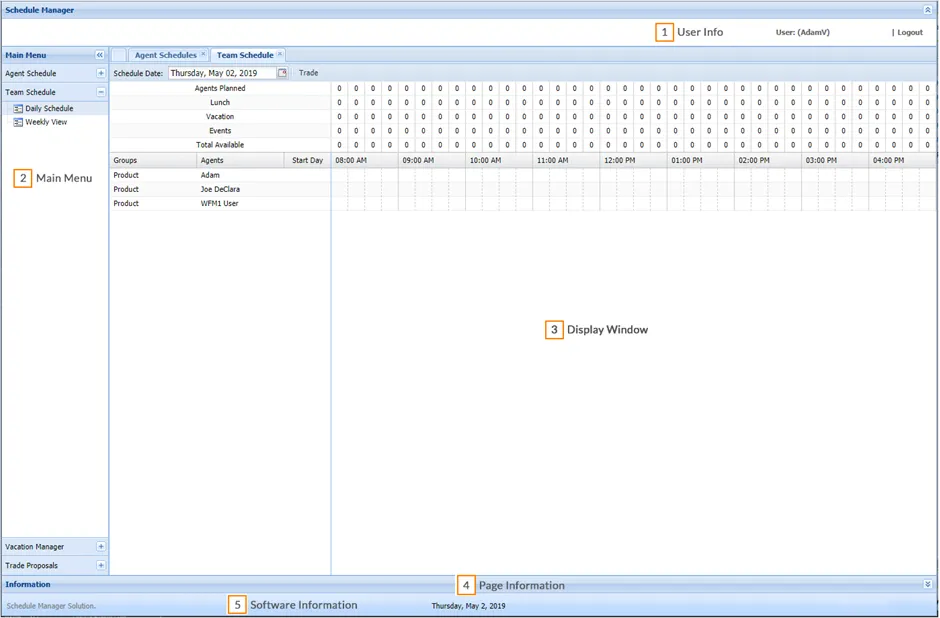Image resolution: width=940 pixels, height=618 pixels.
Task: Open the Schedule Date calendar picker icon
Action: pos(282,73)
